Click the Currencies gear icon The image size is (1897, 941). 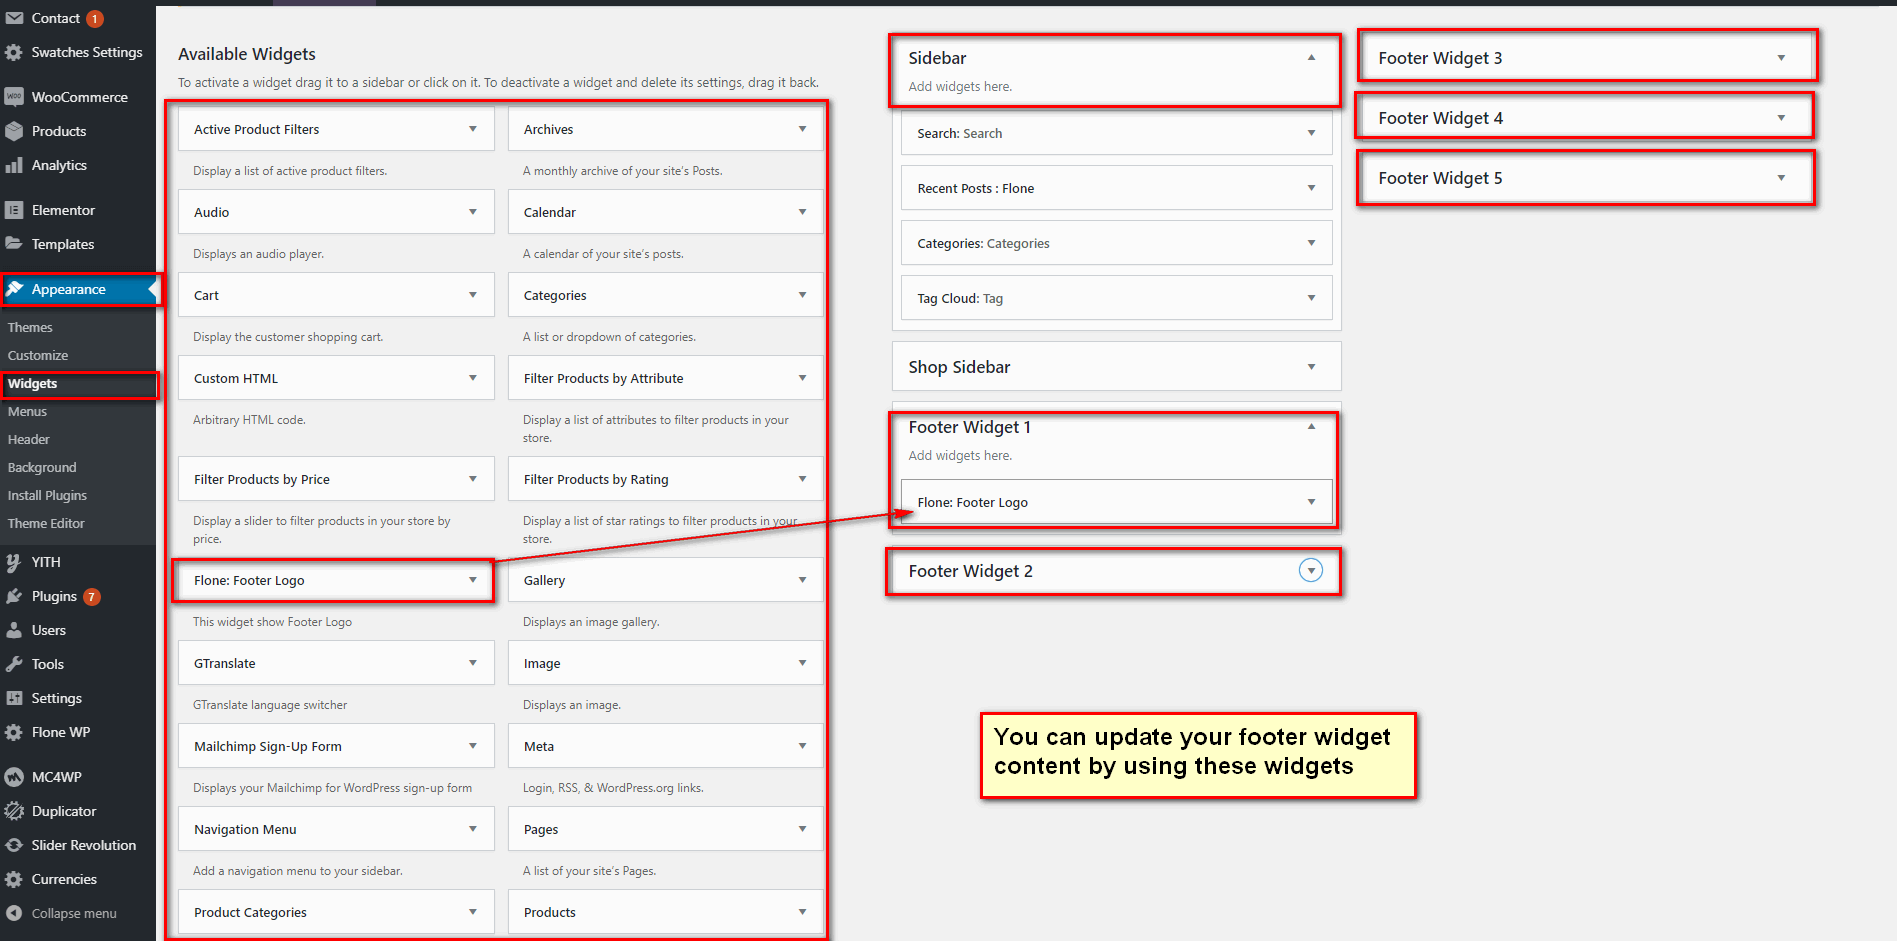coord(14,879)
